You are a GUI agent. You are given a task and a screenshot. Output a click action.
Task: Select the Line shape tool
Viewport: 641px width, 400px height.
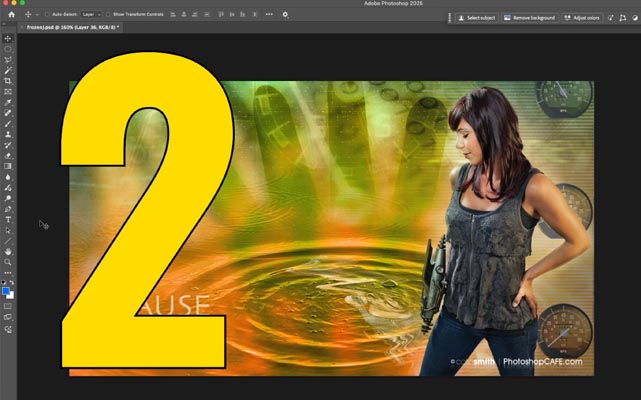pyautogui.click(x=8, y=241)
